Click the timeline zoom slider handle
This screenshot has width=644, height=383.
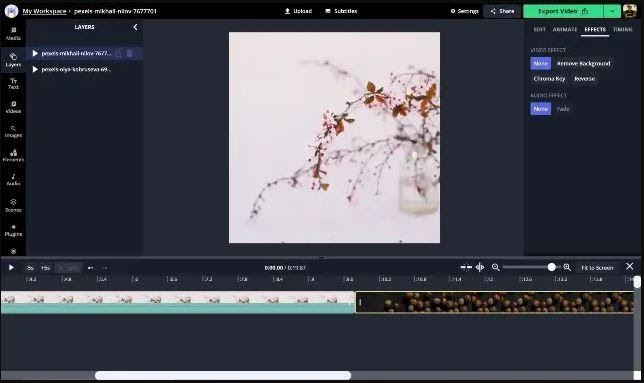pos(552,267)
